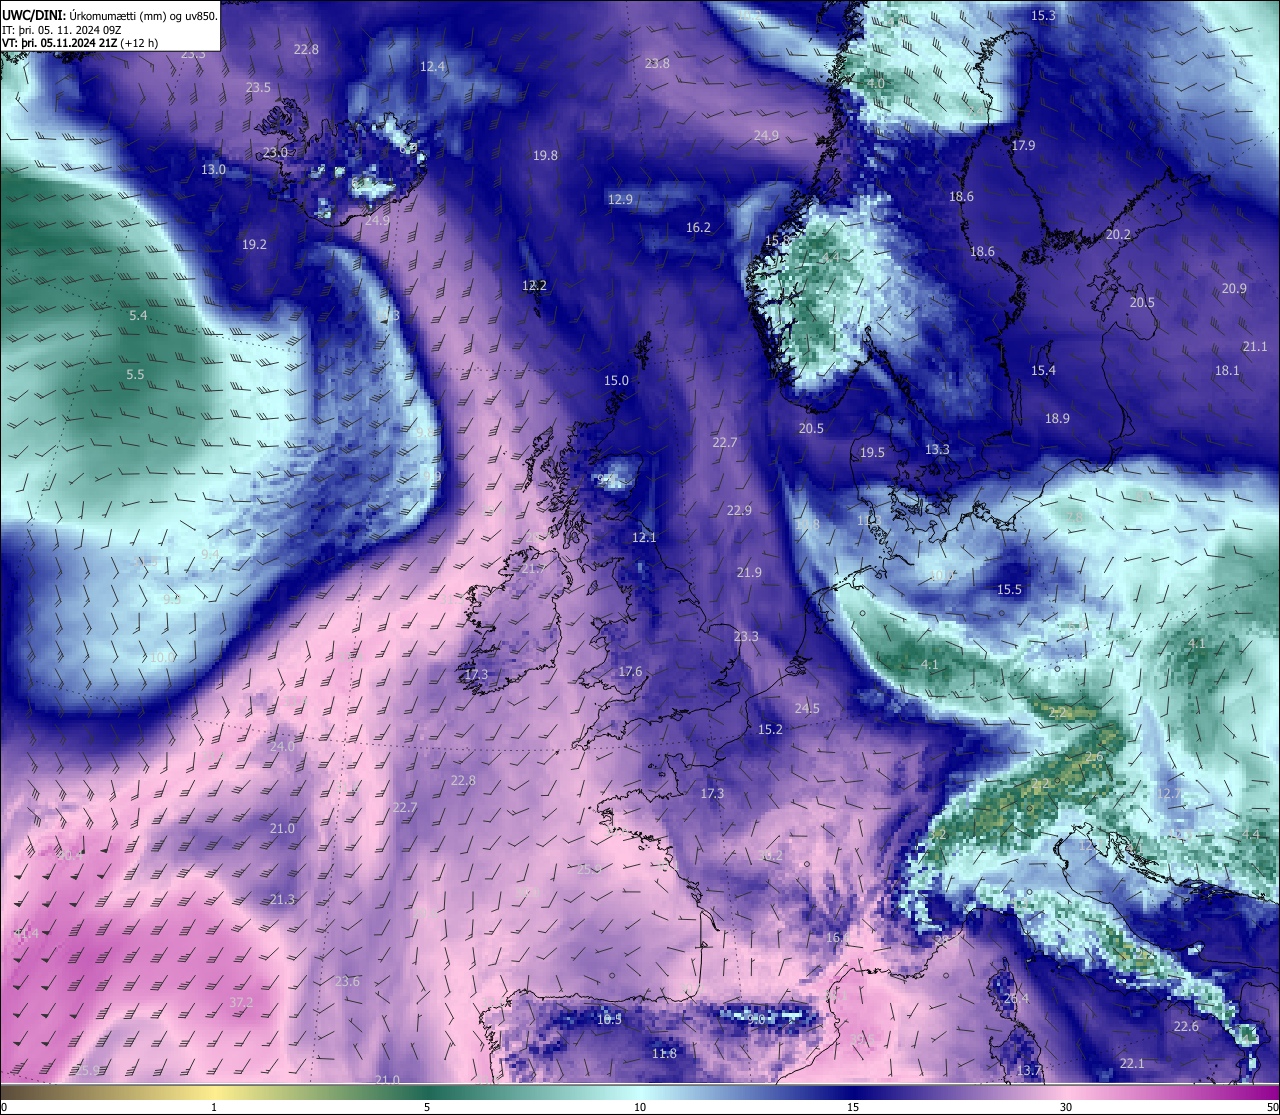Select the VT valid time line 21Z
Viewport: 1280px width, 1115px height.
point(80,43)
